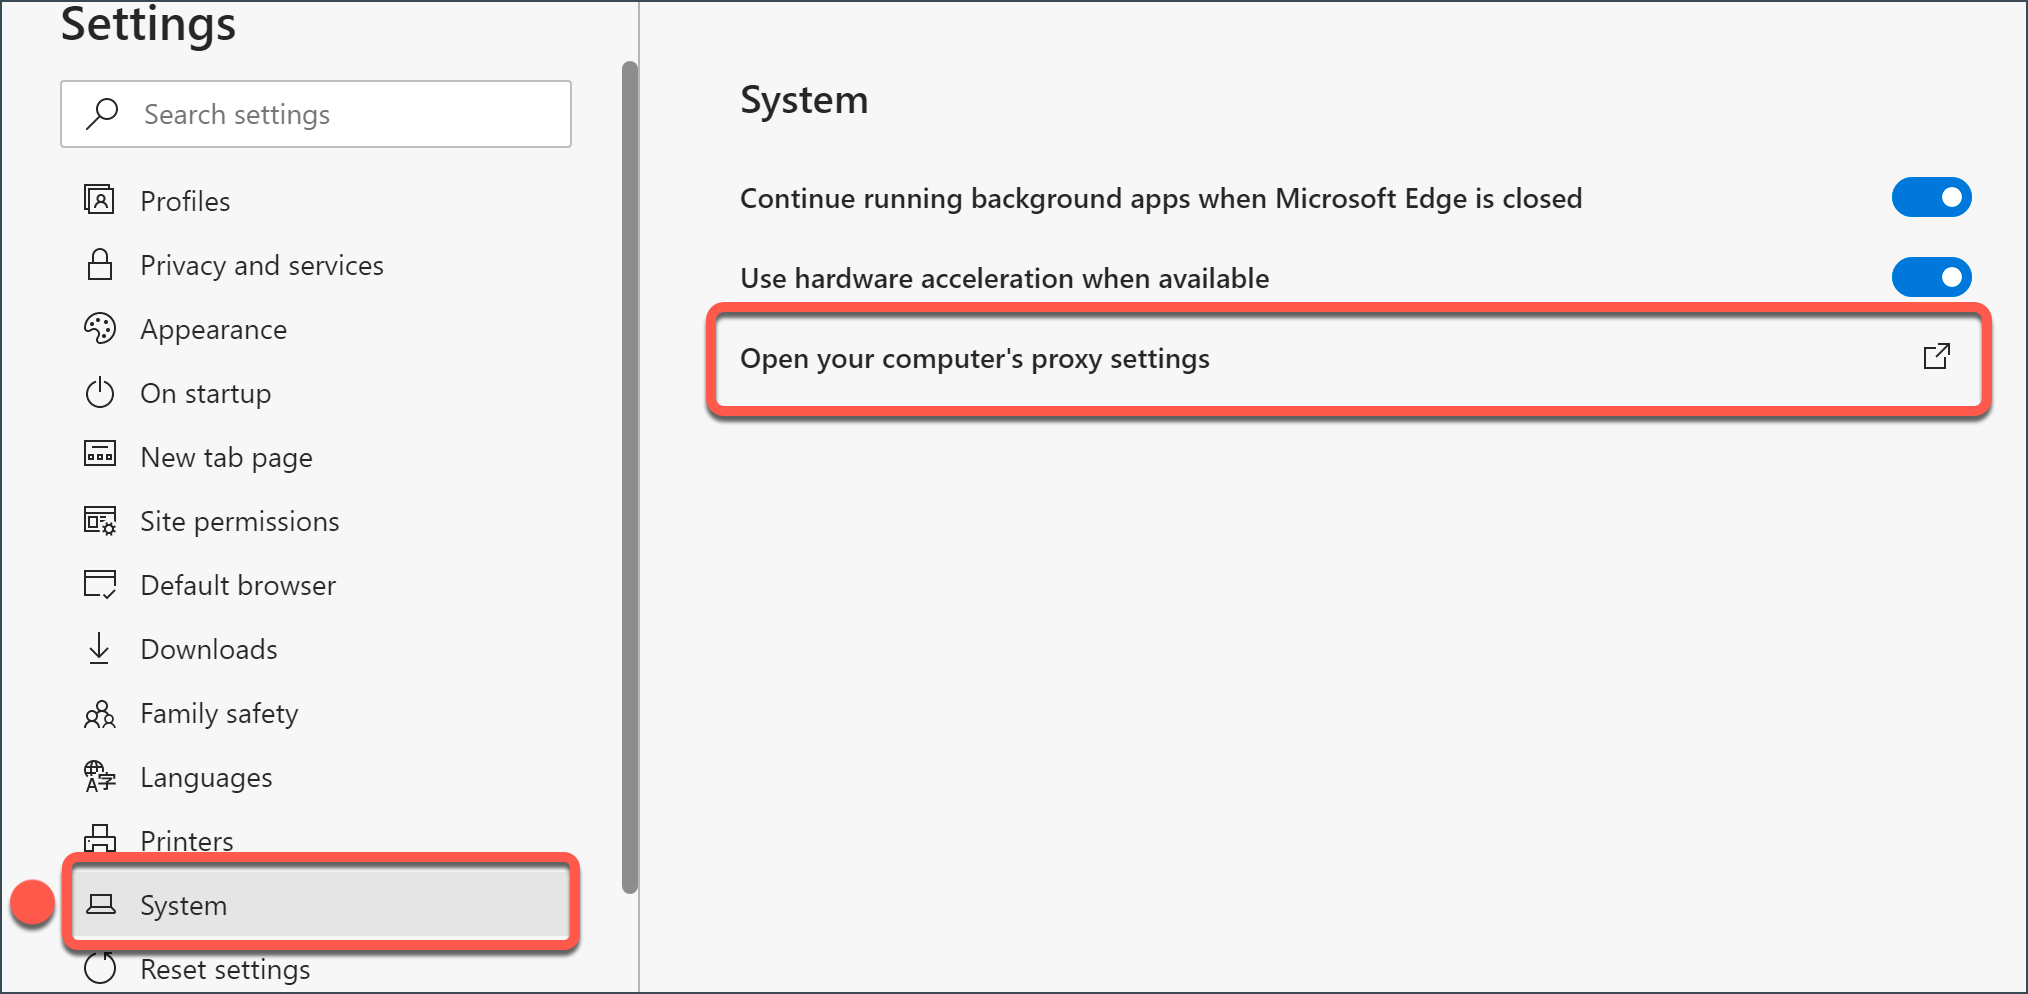The height and width of the screenshot is (994, 2028).
Task: Open Appearance via its palette icon
Action: [100, 329]
